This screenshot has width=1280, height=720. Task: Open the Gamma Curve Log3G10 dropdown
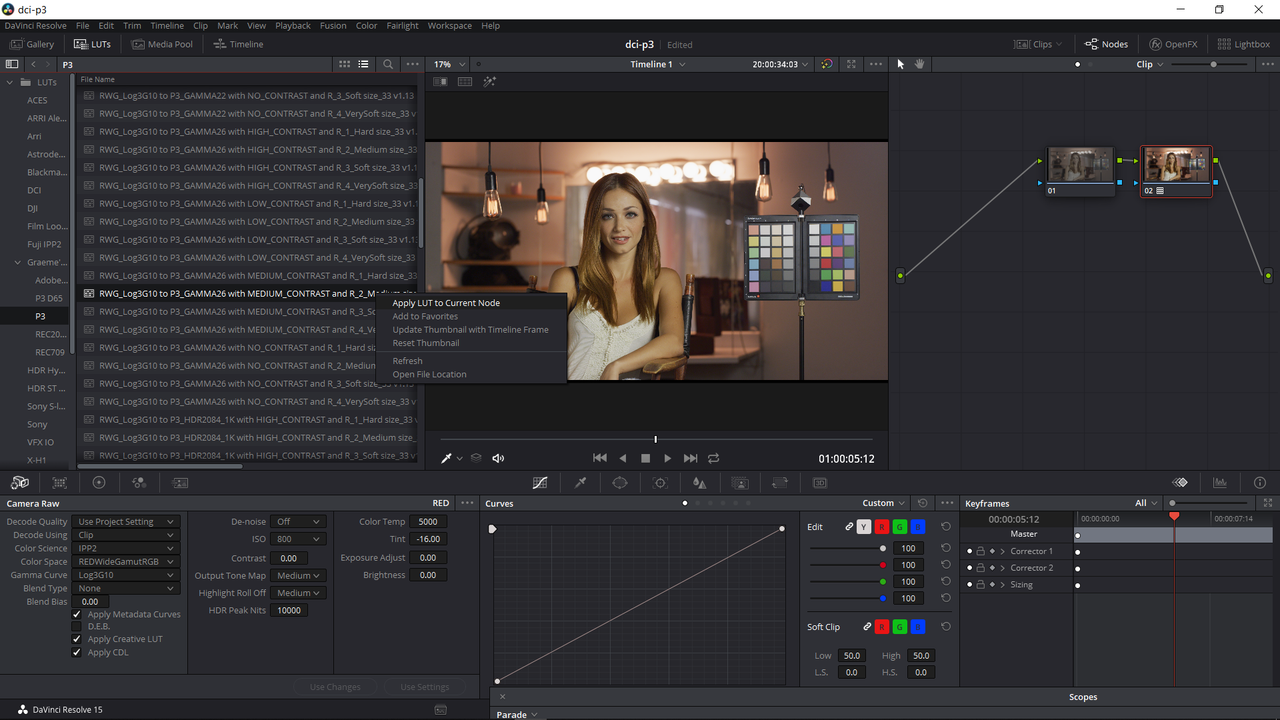click(x=124, y=575)
